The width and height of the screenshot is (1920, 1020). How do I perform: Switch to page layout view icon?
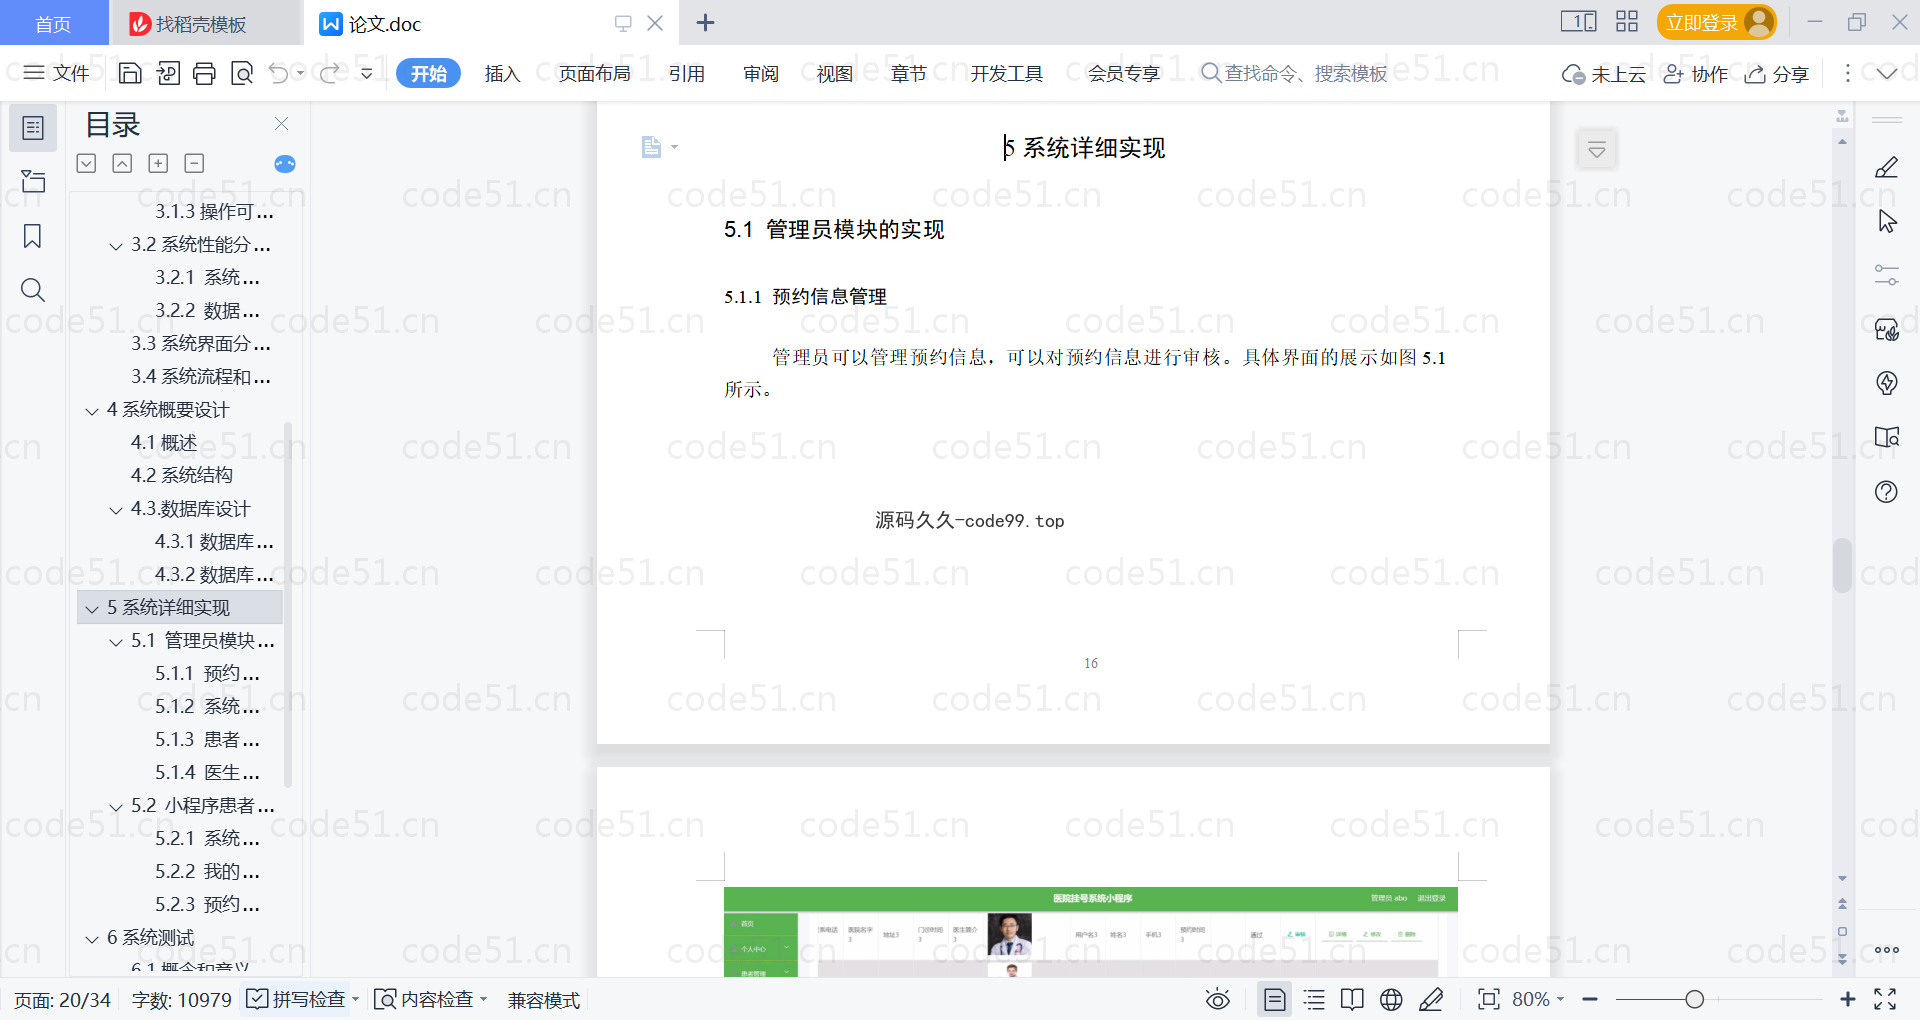point(1275,999)
